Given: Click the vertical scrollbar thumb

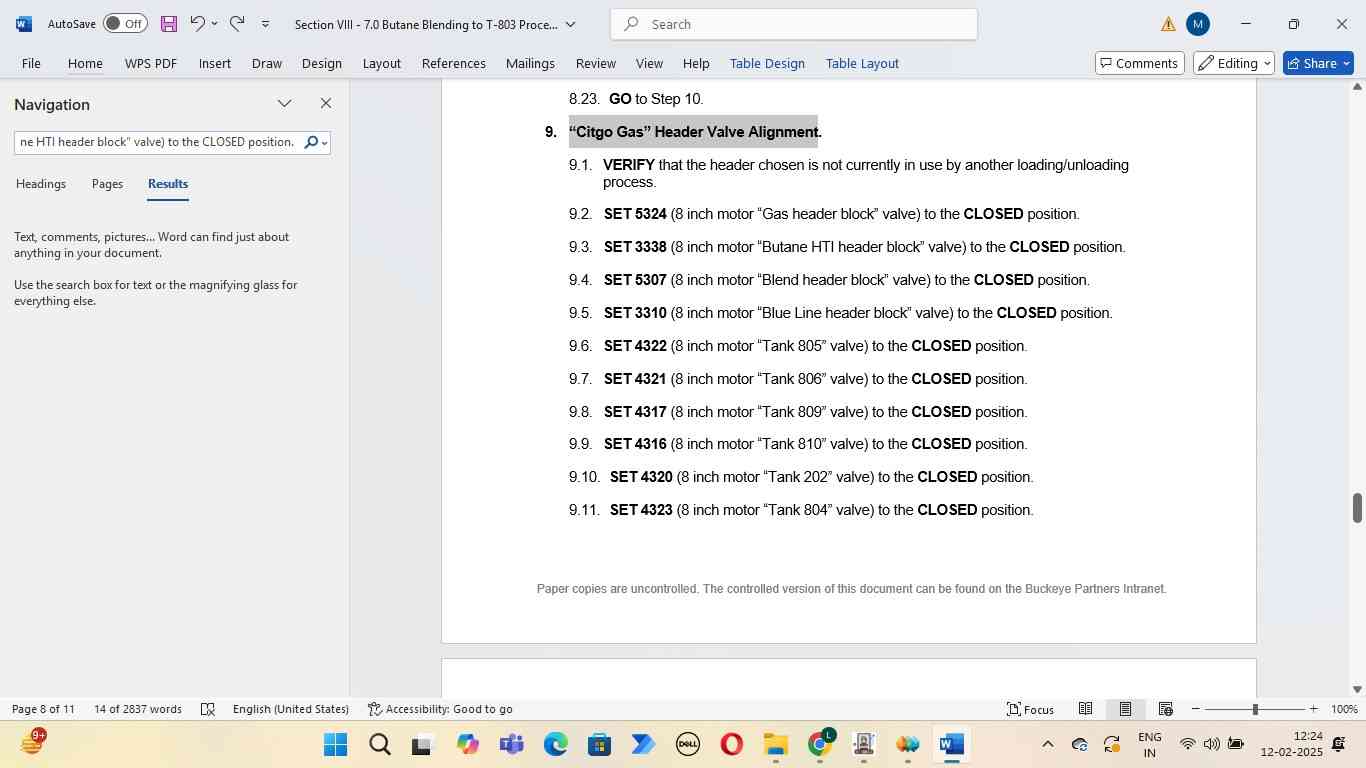Looking at the screenshot, I should [1357, 507].
